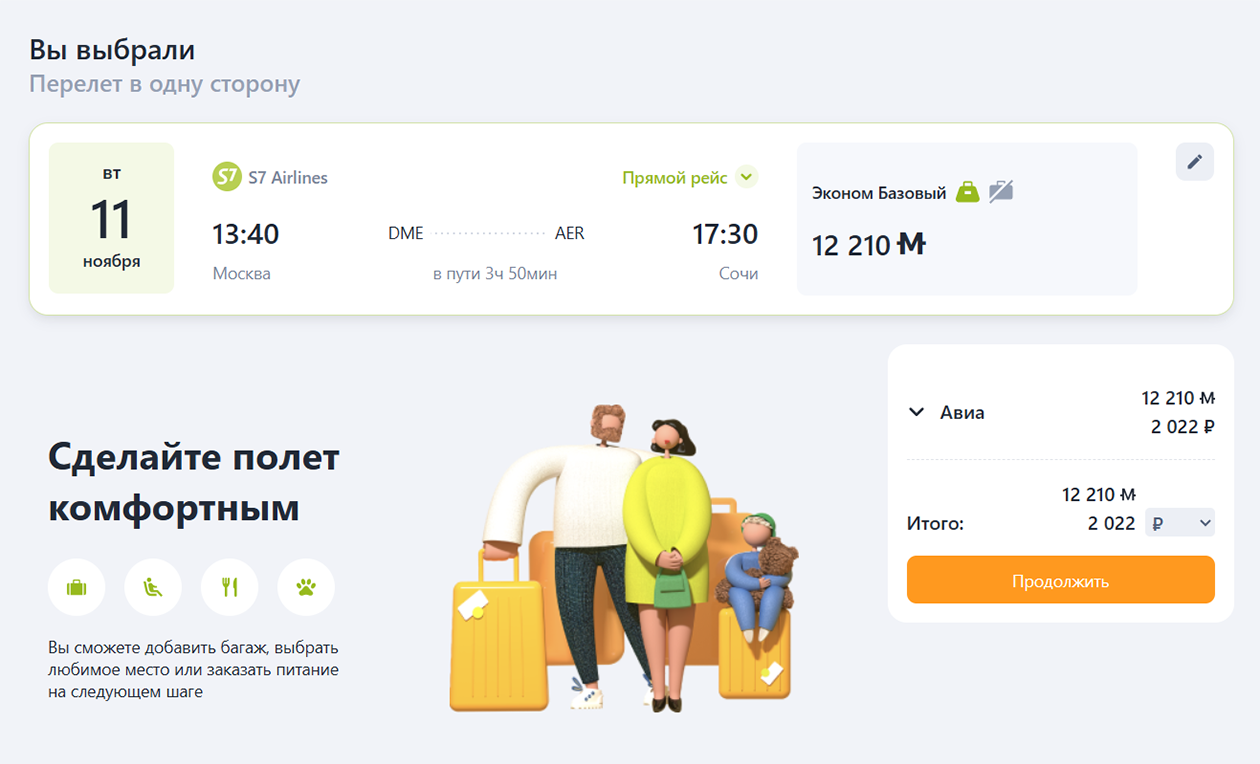Select the suitcase baggage round icon
The width and height of the screenshot is (1260, 764).
click(x=77, y=587)
